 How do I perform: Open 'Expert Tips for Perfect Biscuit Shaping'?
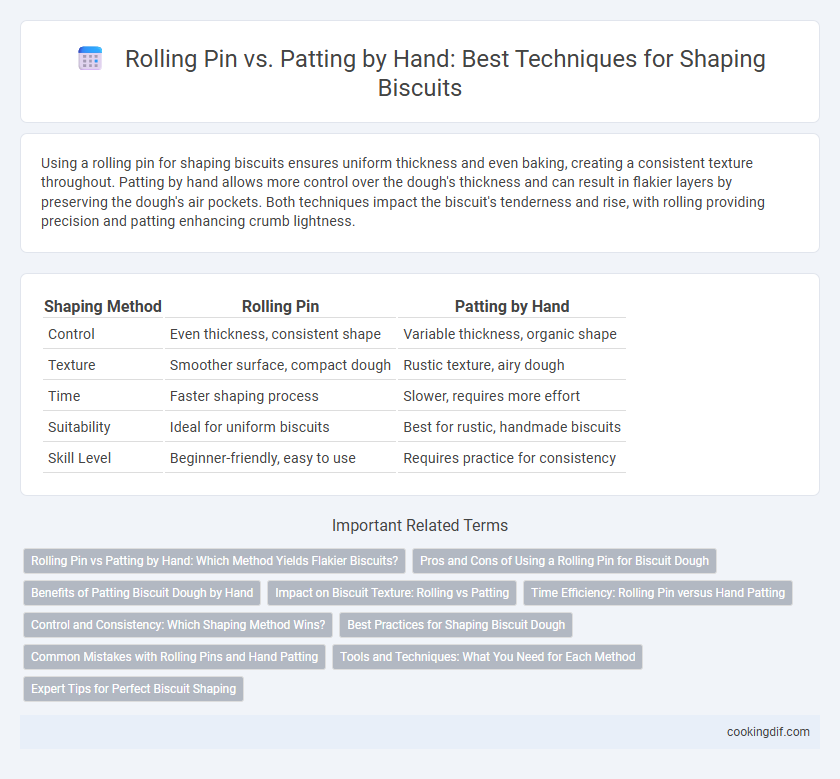133,689
